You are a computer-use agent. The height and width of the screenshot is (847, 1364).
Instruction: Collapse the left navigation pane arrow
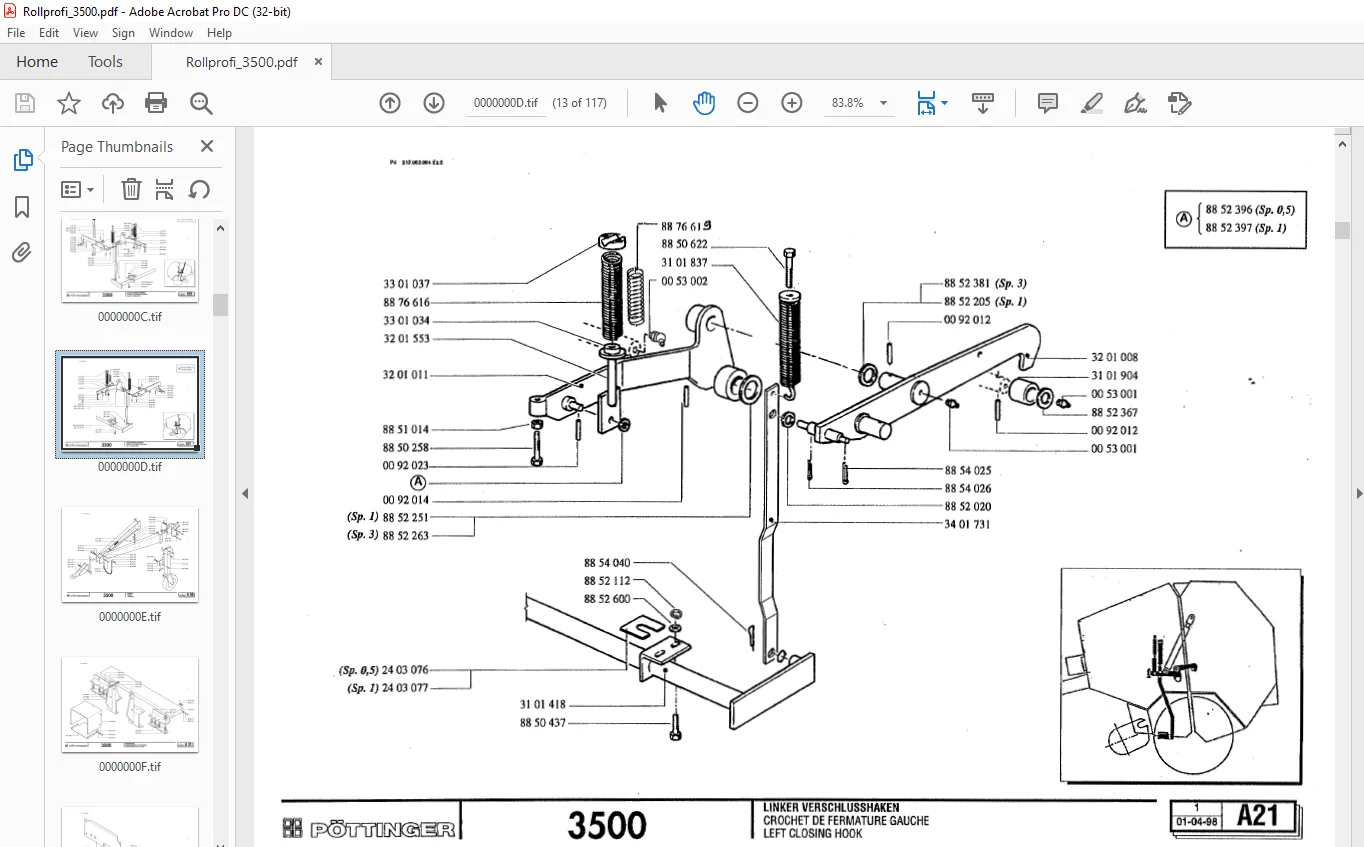[x=245, y=493]
